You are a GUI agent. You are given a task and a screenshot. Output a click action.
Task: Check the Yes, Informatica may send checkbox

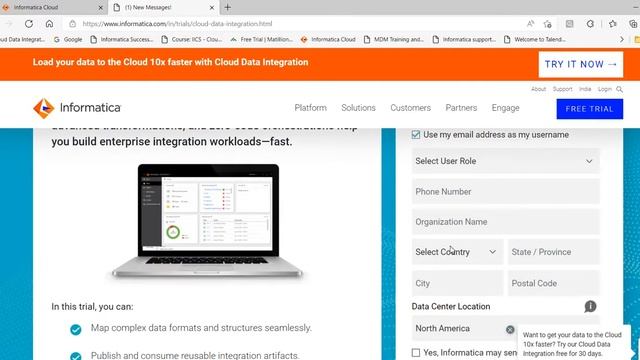point(416,353)
